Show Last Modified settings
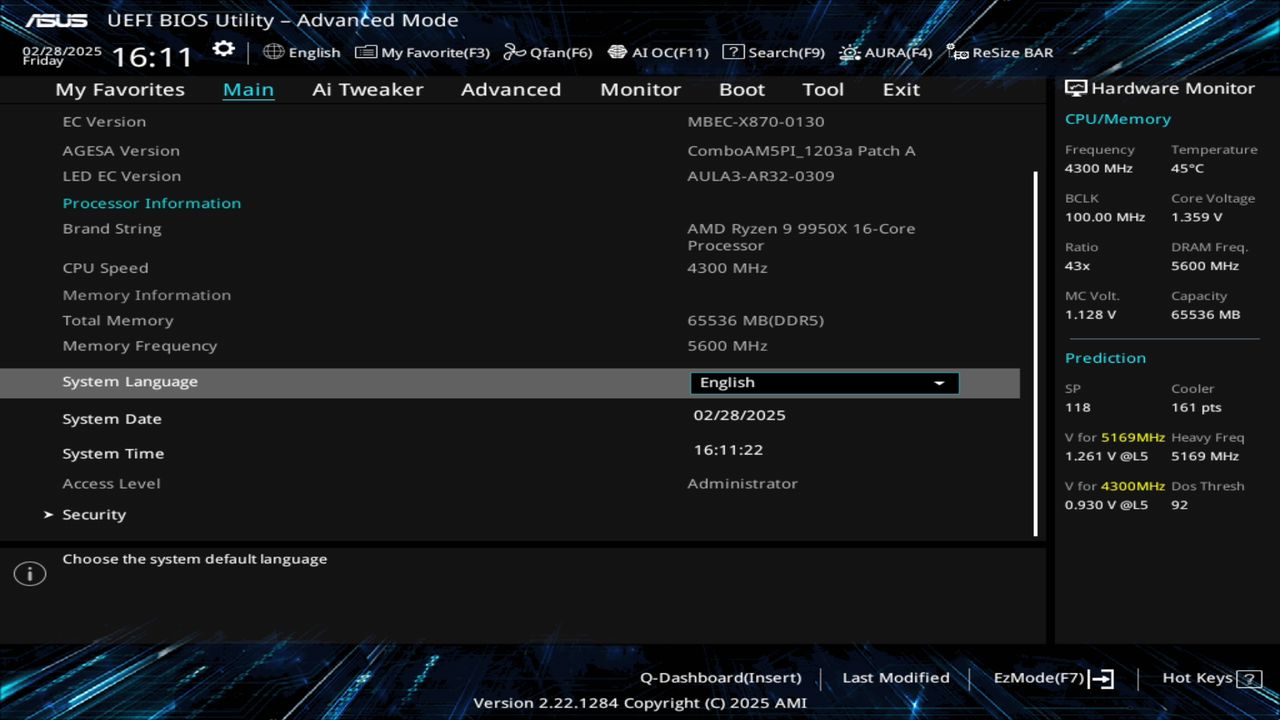 point(896,678)
